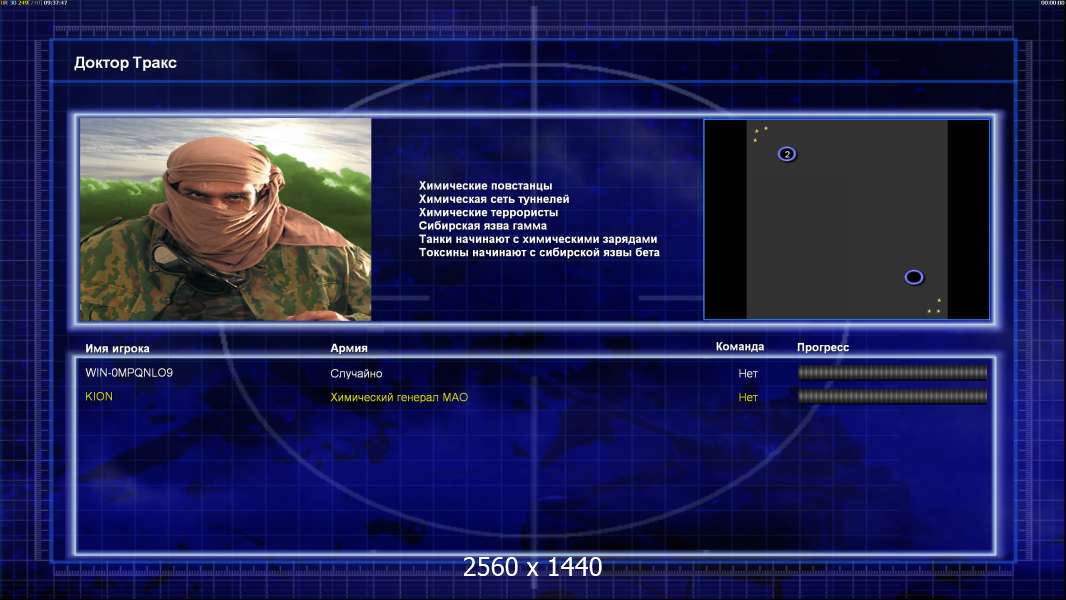1066x600 pixels.
Task: Click the yellow stars in minimap bottom-right corner
Action: (x=935, y=306)
